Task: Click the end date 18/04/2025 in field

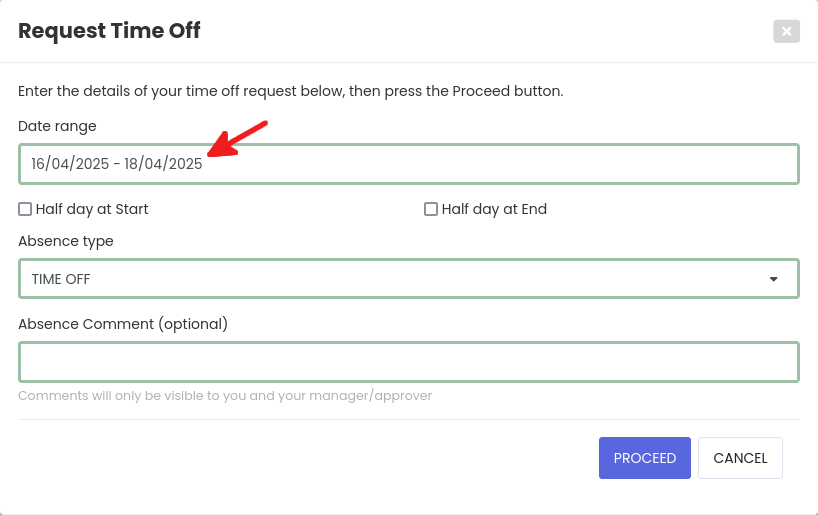Action: click(x=163, y=164)
